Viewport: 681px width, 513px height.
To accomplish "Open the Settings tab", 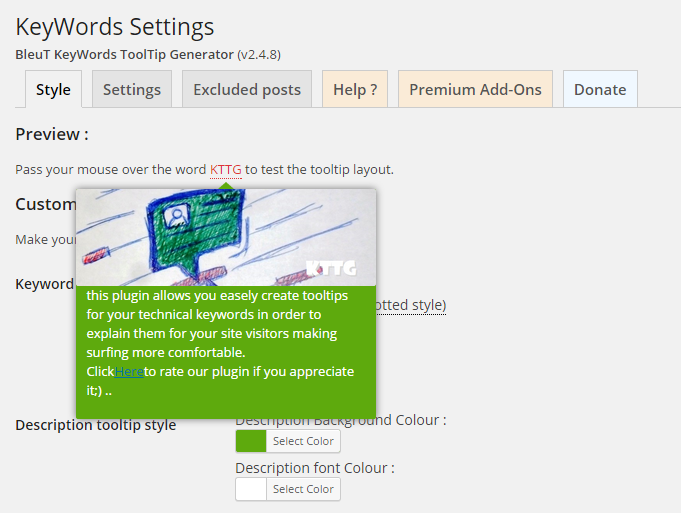I will coord(132,89).
